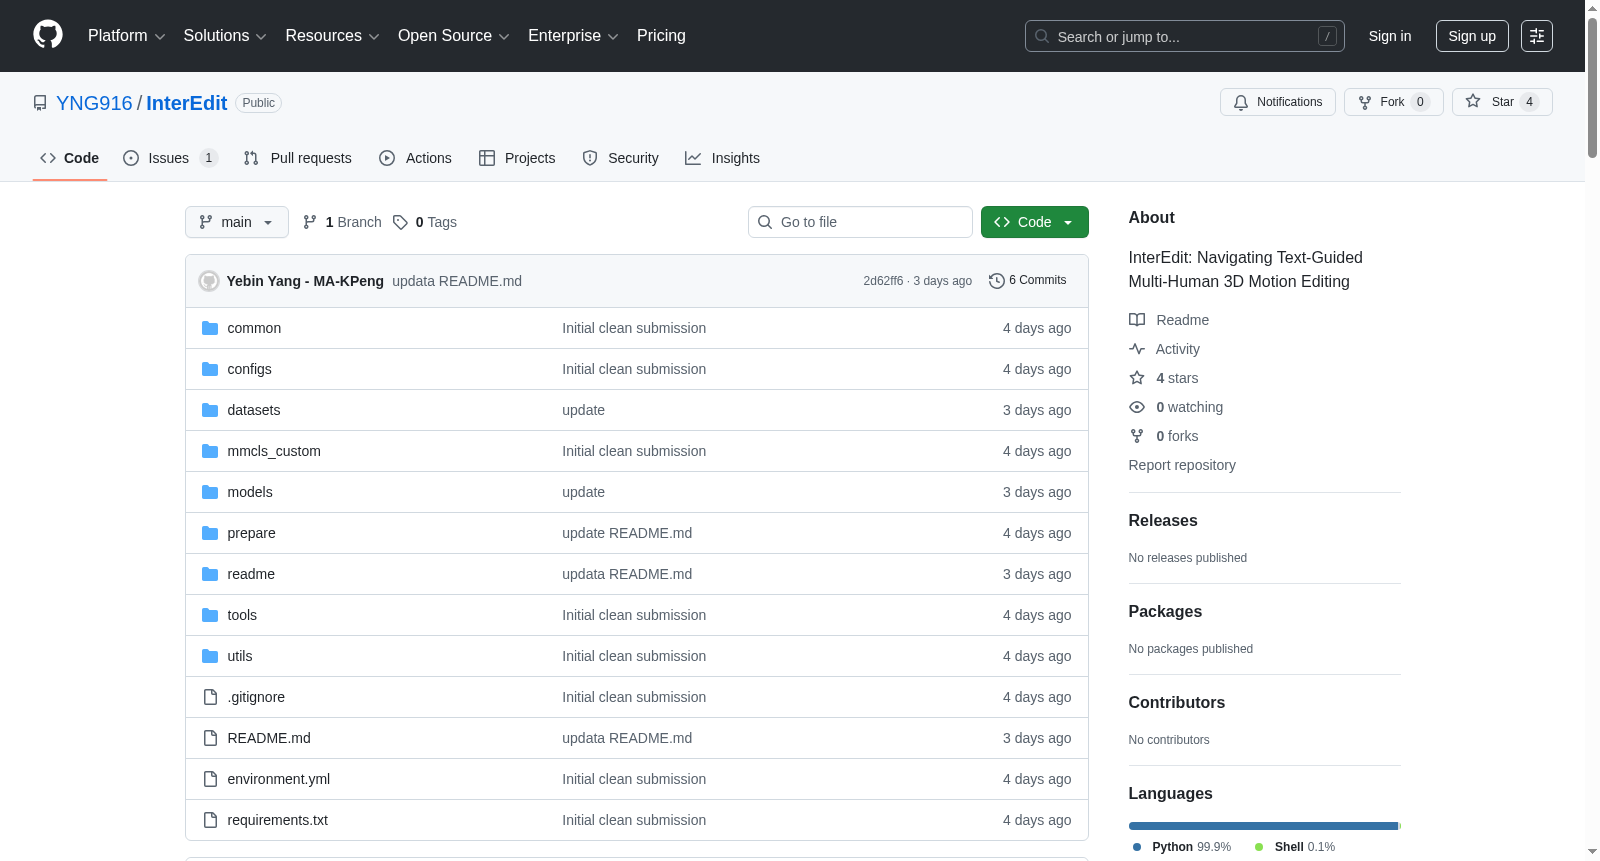The image size is (1600, 861).
Task: Click the Python 99.9% language entry
Action: 1182,847
